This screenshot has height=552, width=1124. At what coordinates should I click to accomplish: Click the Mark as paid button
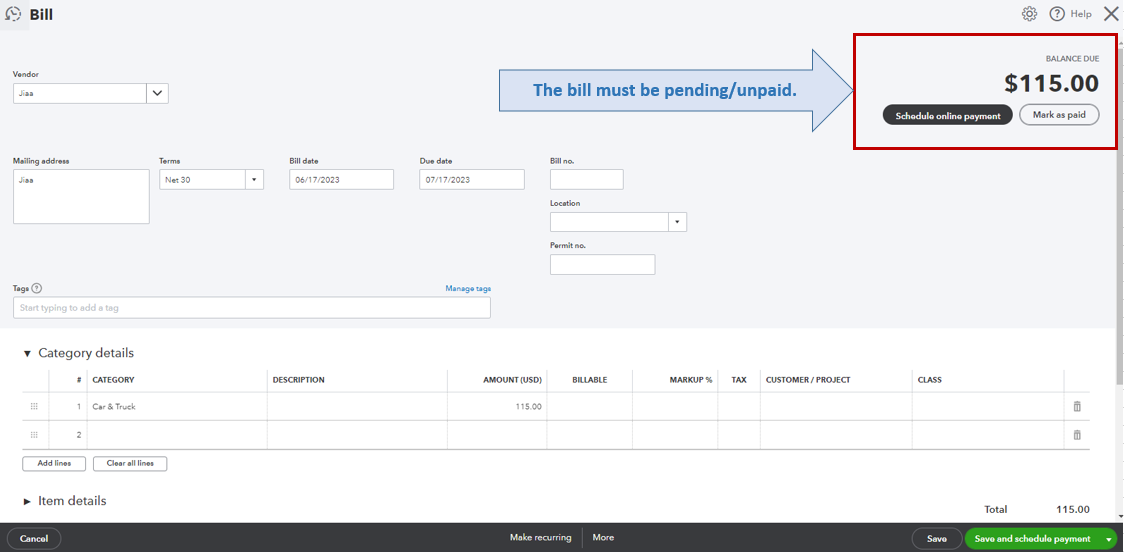pos(1059,116)
